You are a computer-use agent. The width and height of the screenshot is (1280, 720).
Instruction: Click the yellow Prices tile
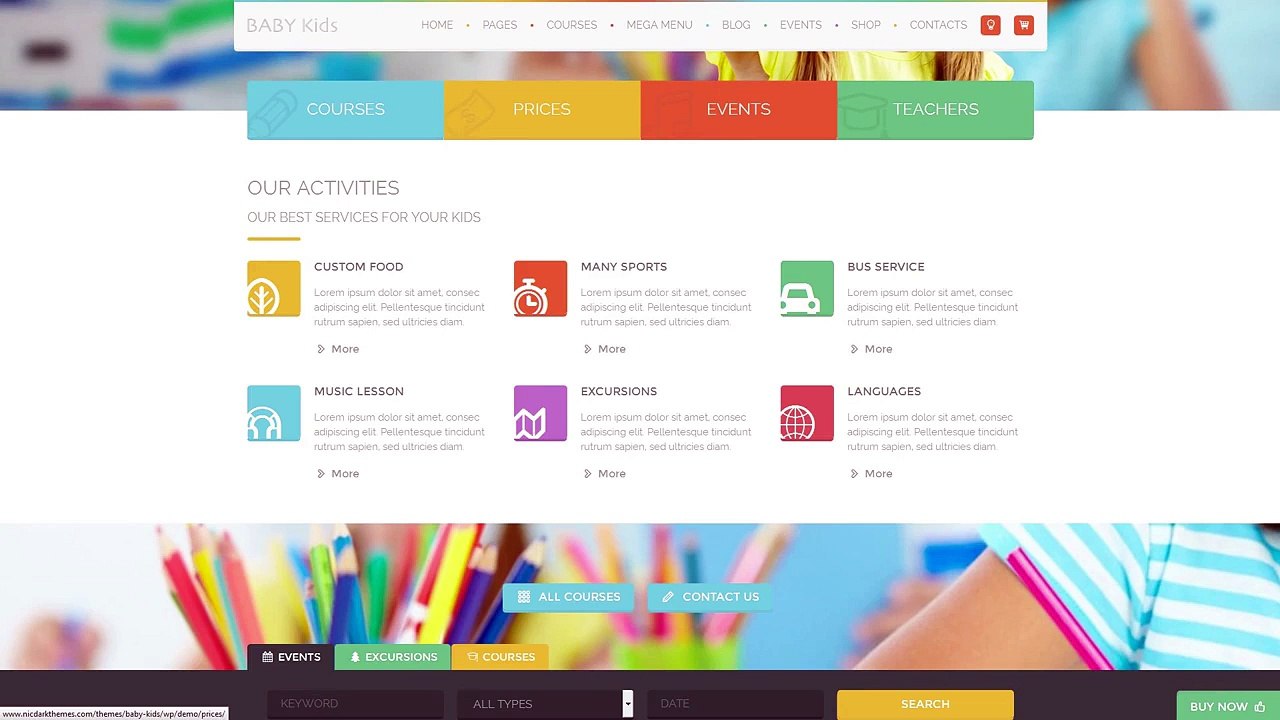[x=542, y=110]
